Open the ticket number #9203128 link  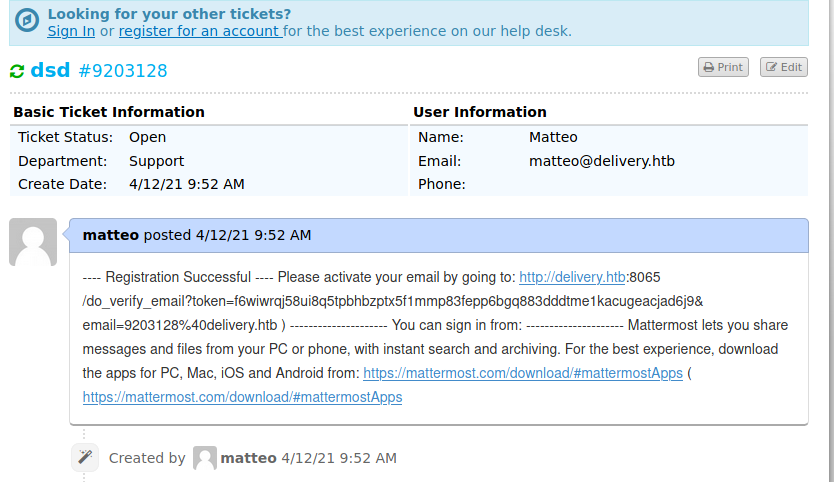[x=123, y=71]
